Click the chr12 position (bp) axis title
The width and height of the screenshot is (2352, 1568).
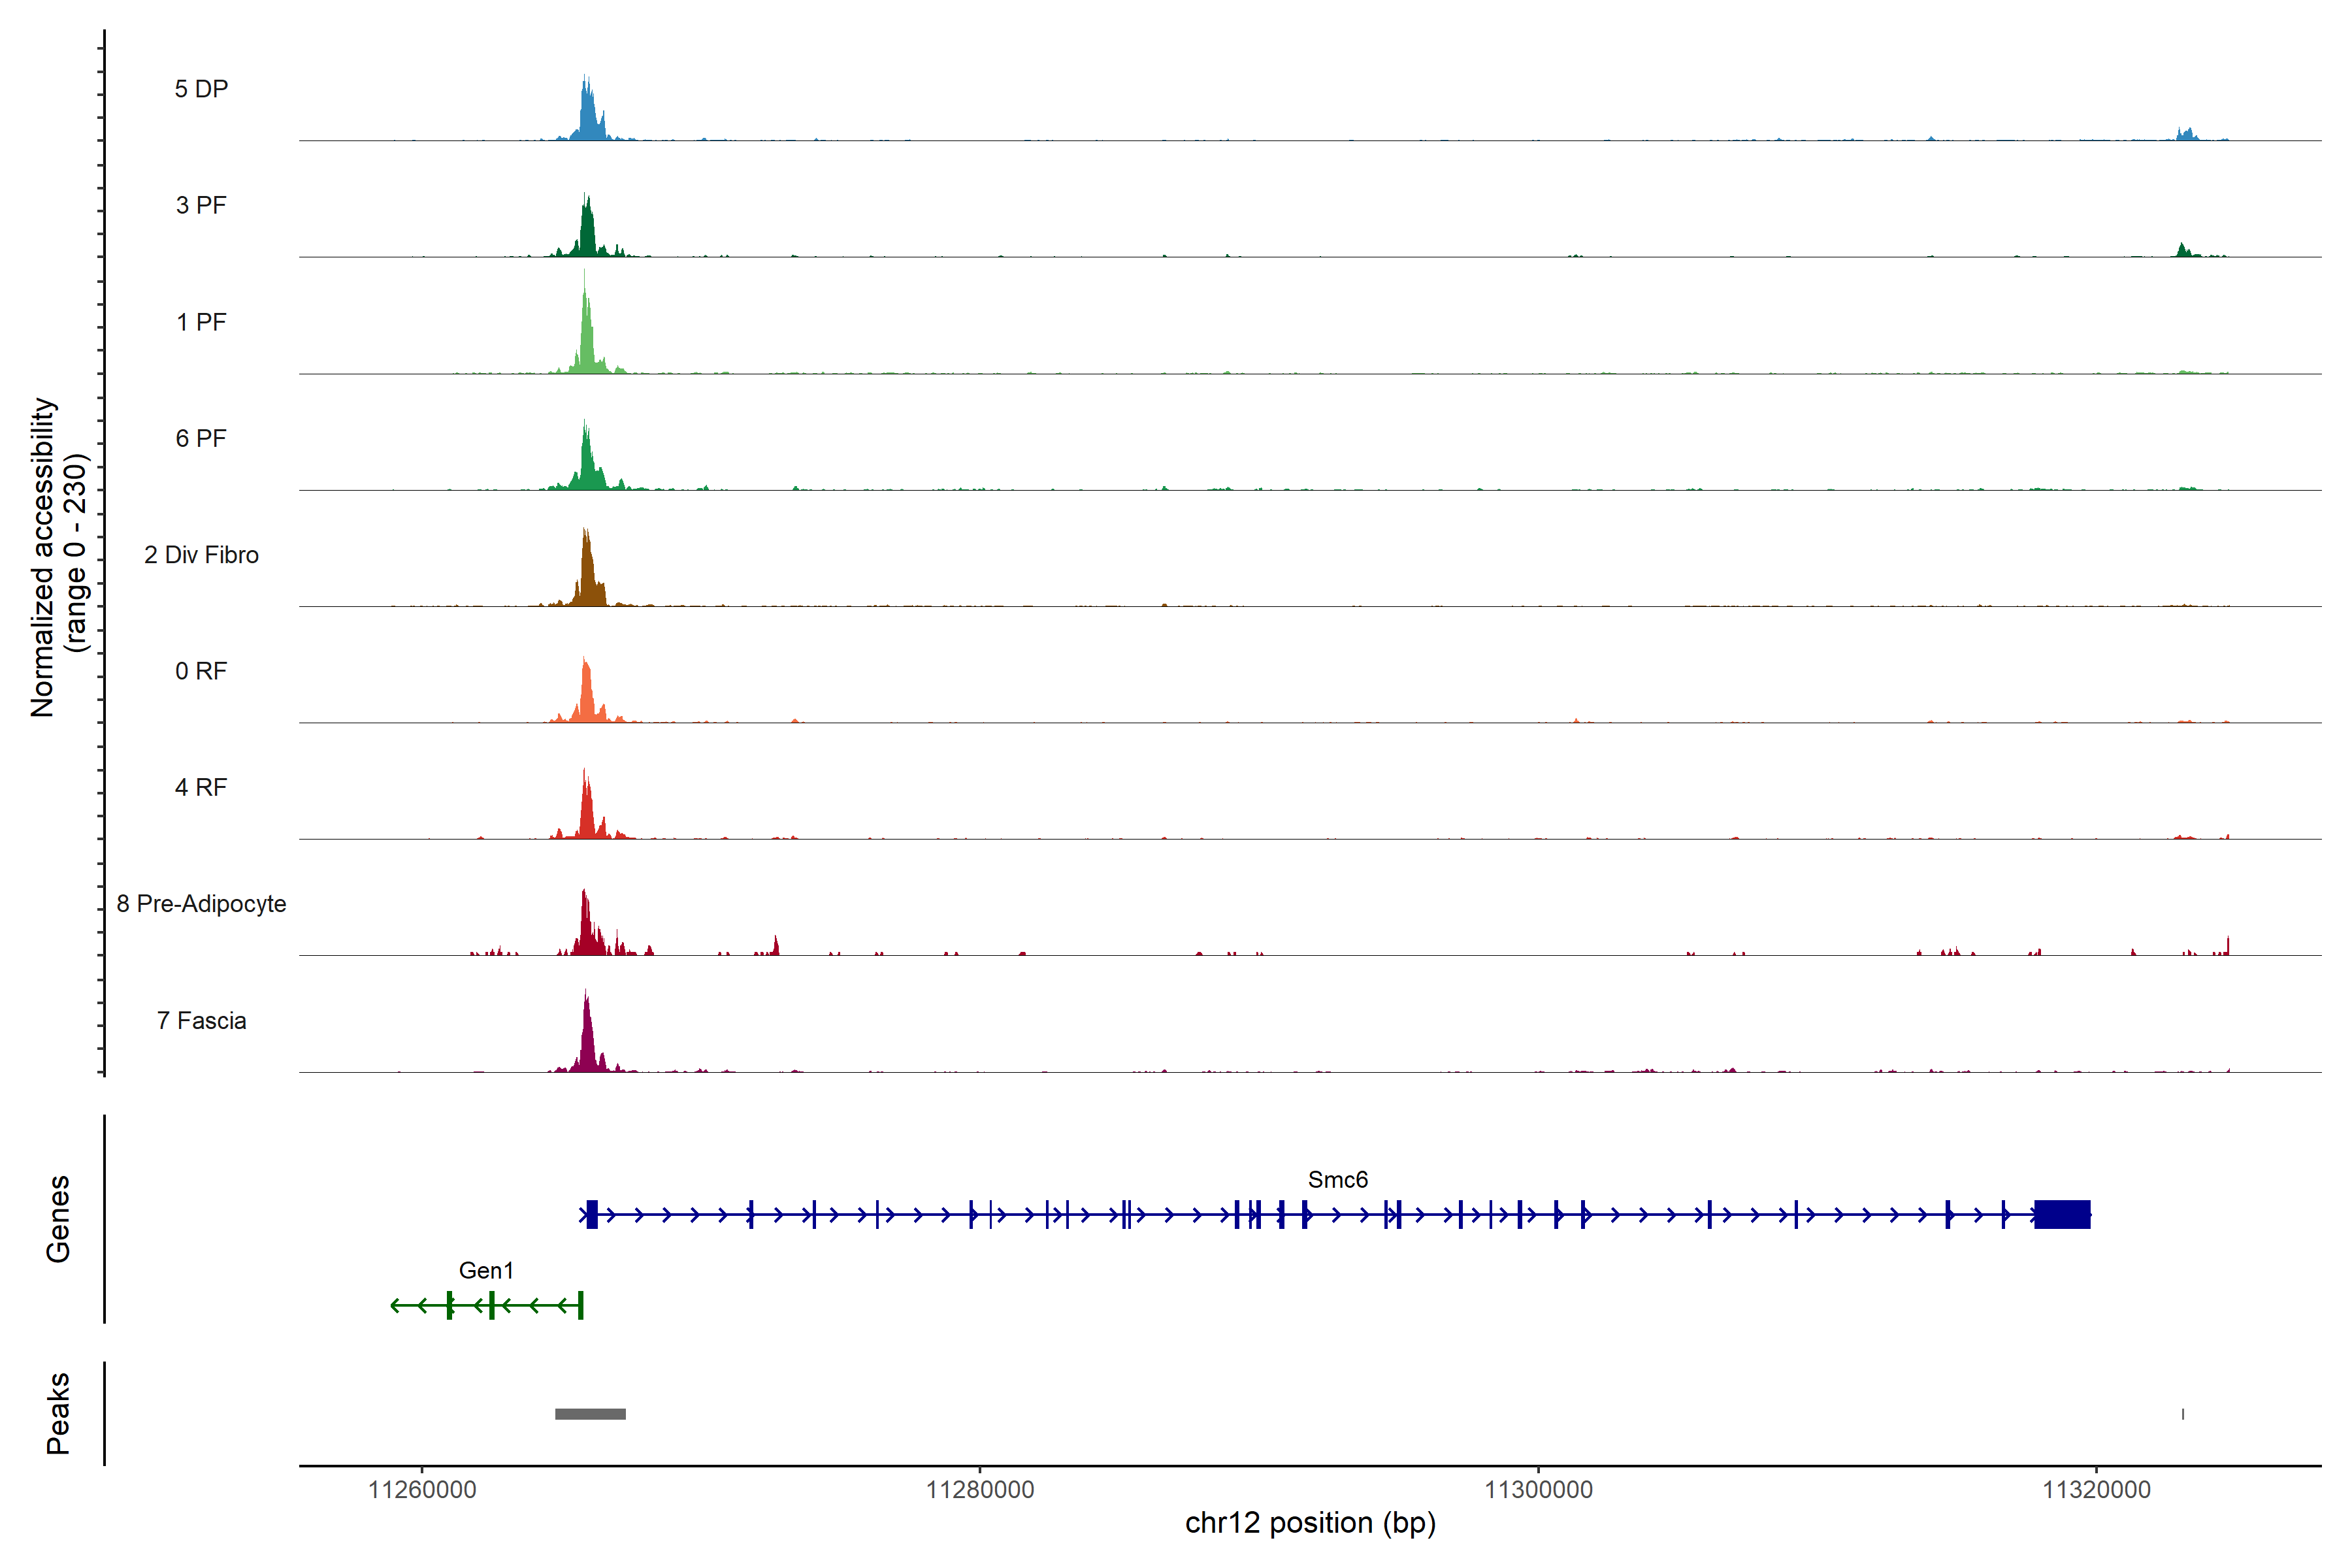point(1310,1523)
